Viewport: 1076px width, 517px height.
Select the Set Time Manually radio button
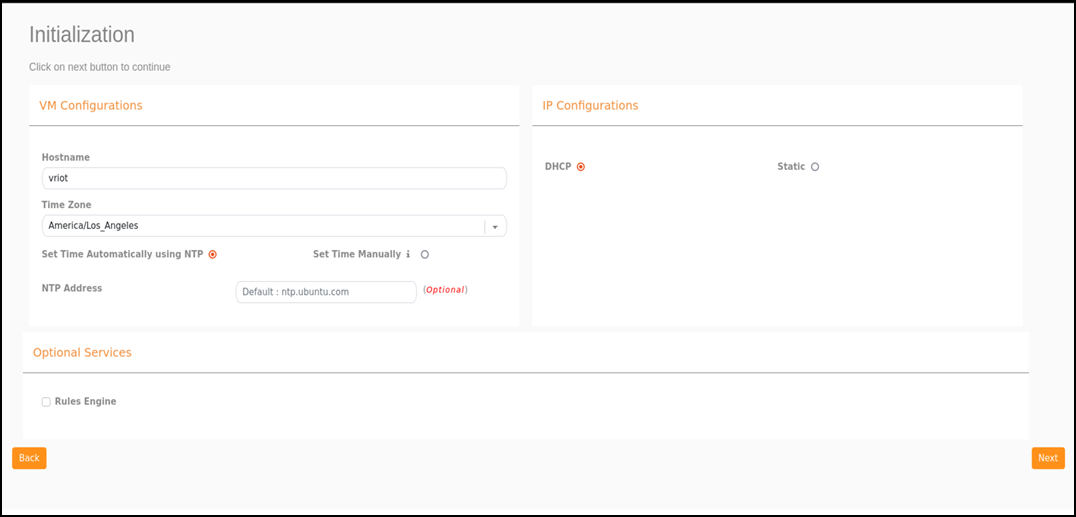tap(425, 255)
